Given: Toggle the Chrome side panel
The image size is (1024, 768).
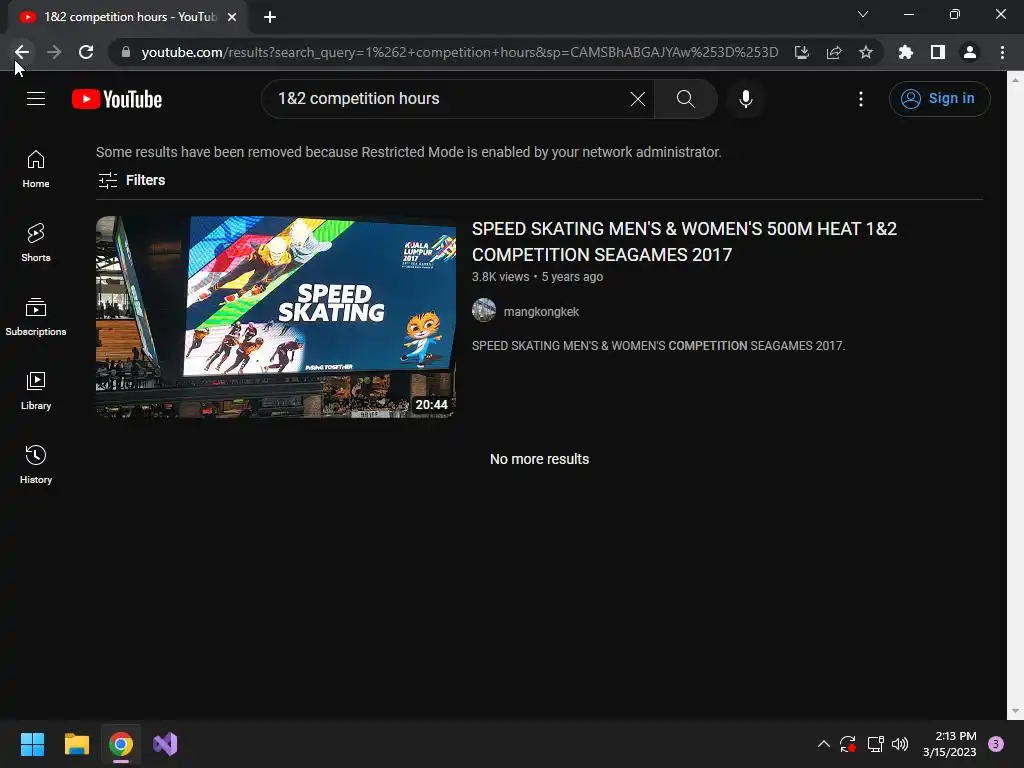Looking at the screenshot, I should (938, 52).
